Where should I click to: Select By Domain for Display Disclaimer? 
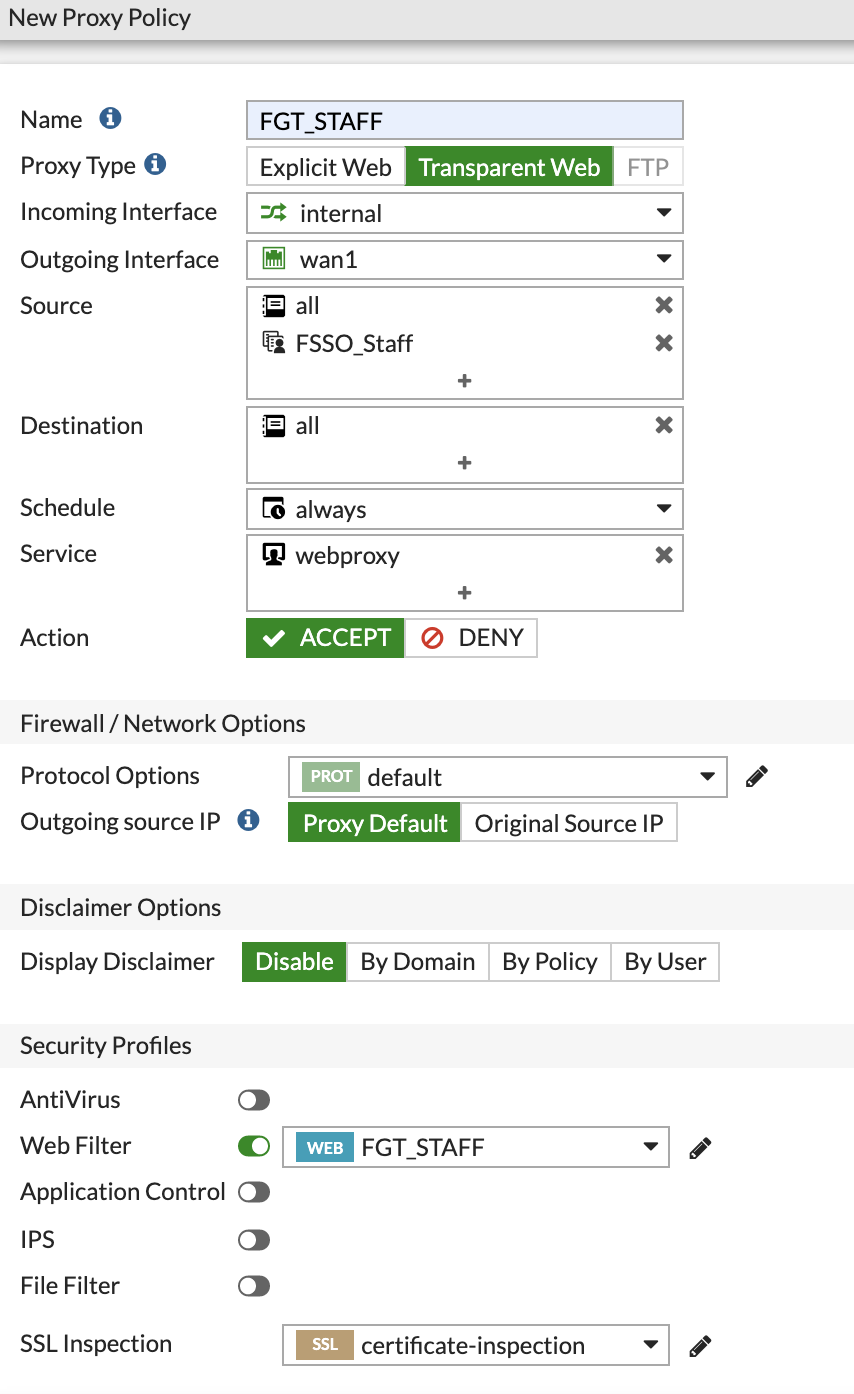click(x=417, y=961)
